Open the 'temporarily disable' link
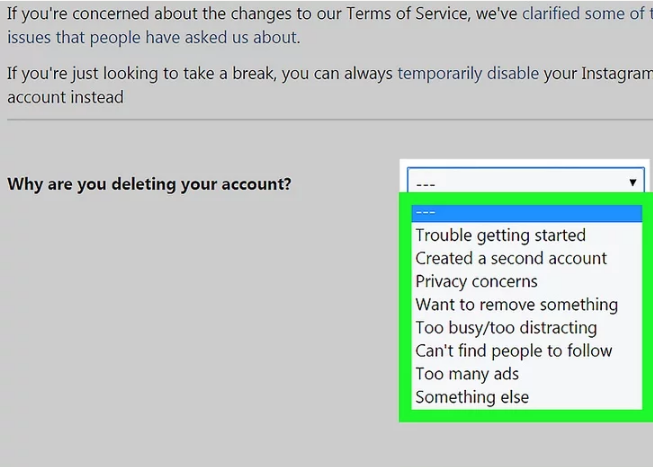The width and height of the screenshot is (653, 467). tap(468, 73)
